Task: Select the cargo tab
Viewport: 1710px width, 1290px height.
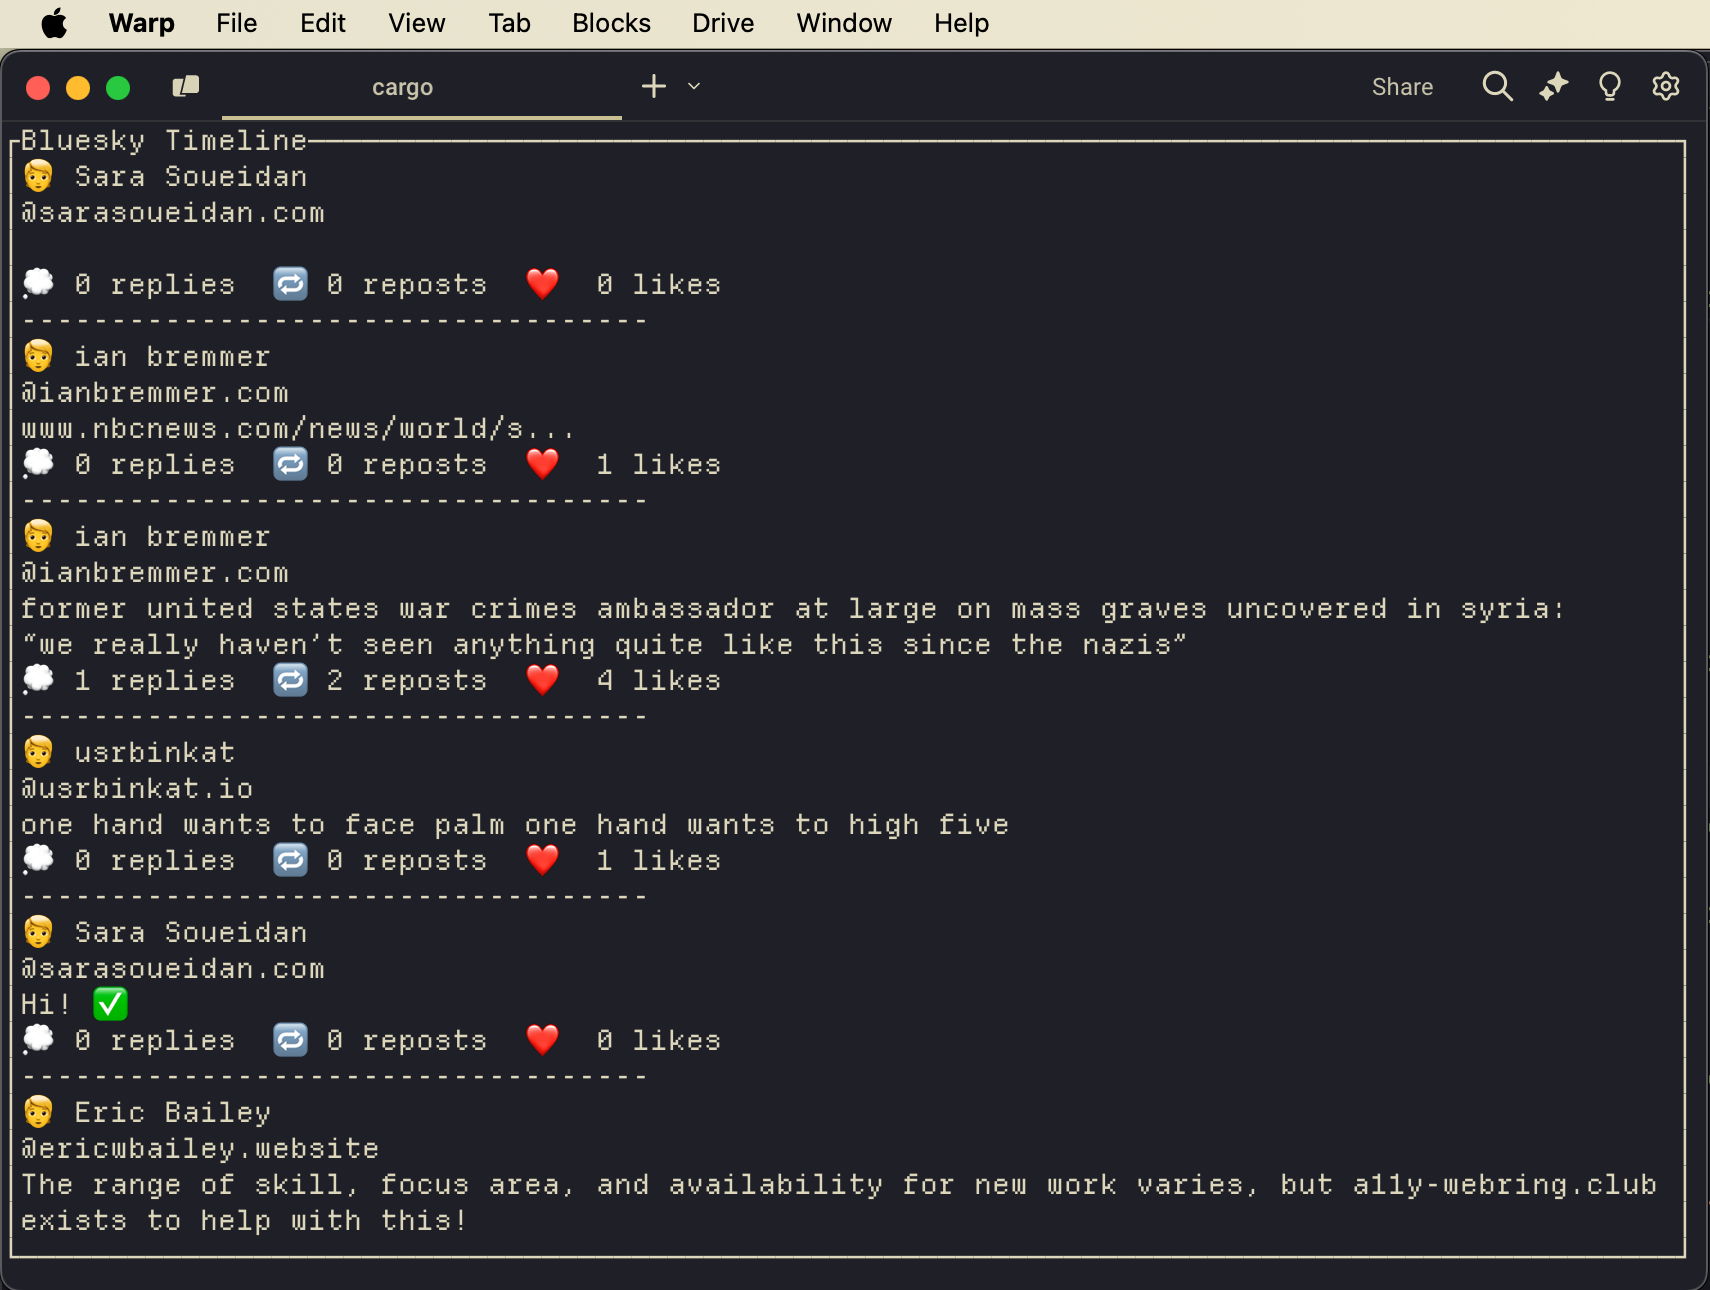Action: [x=402, y=88]
